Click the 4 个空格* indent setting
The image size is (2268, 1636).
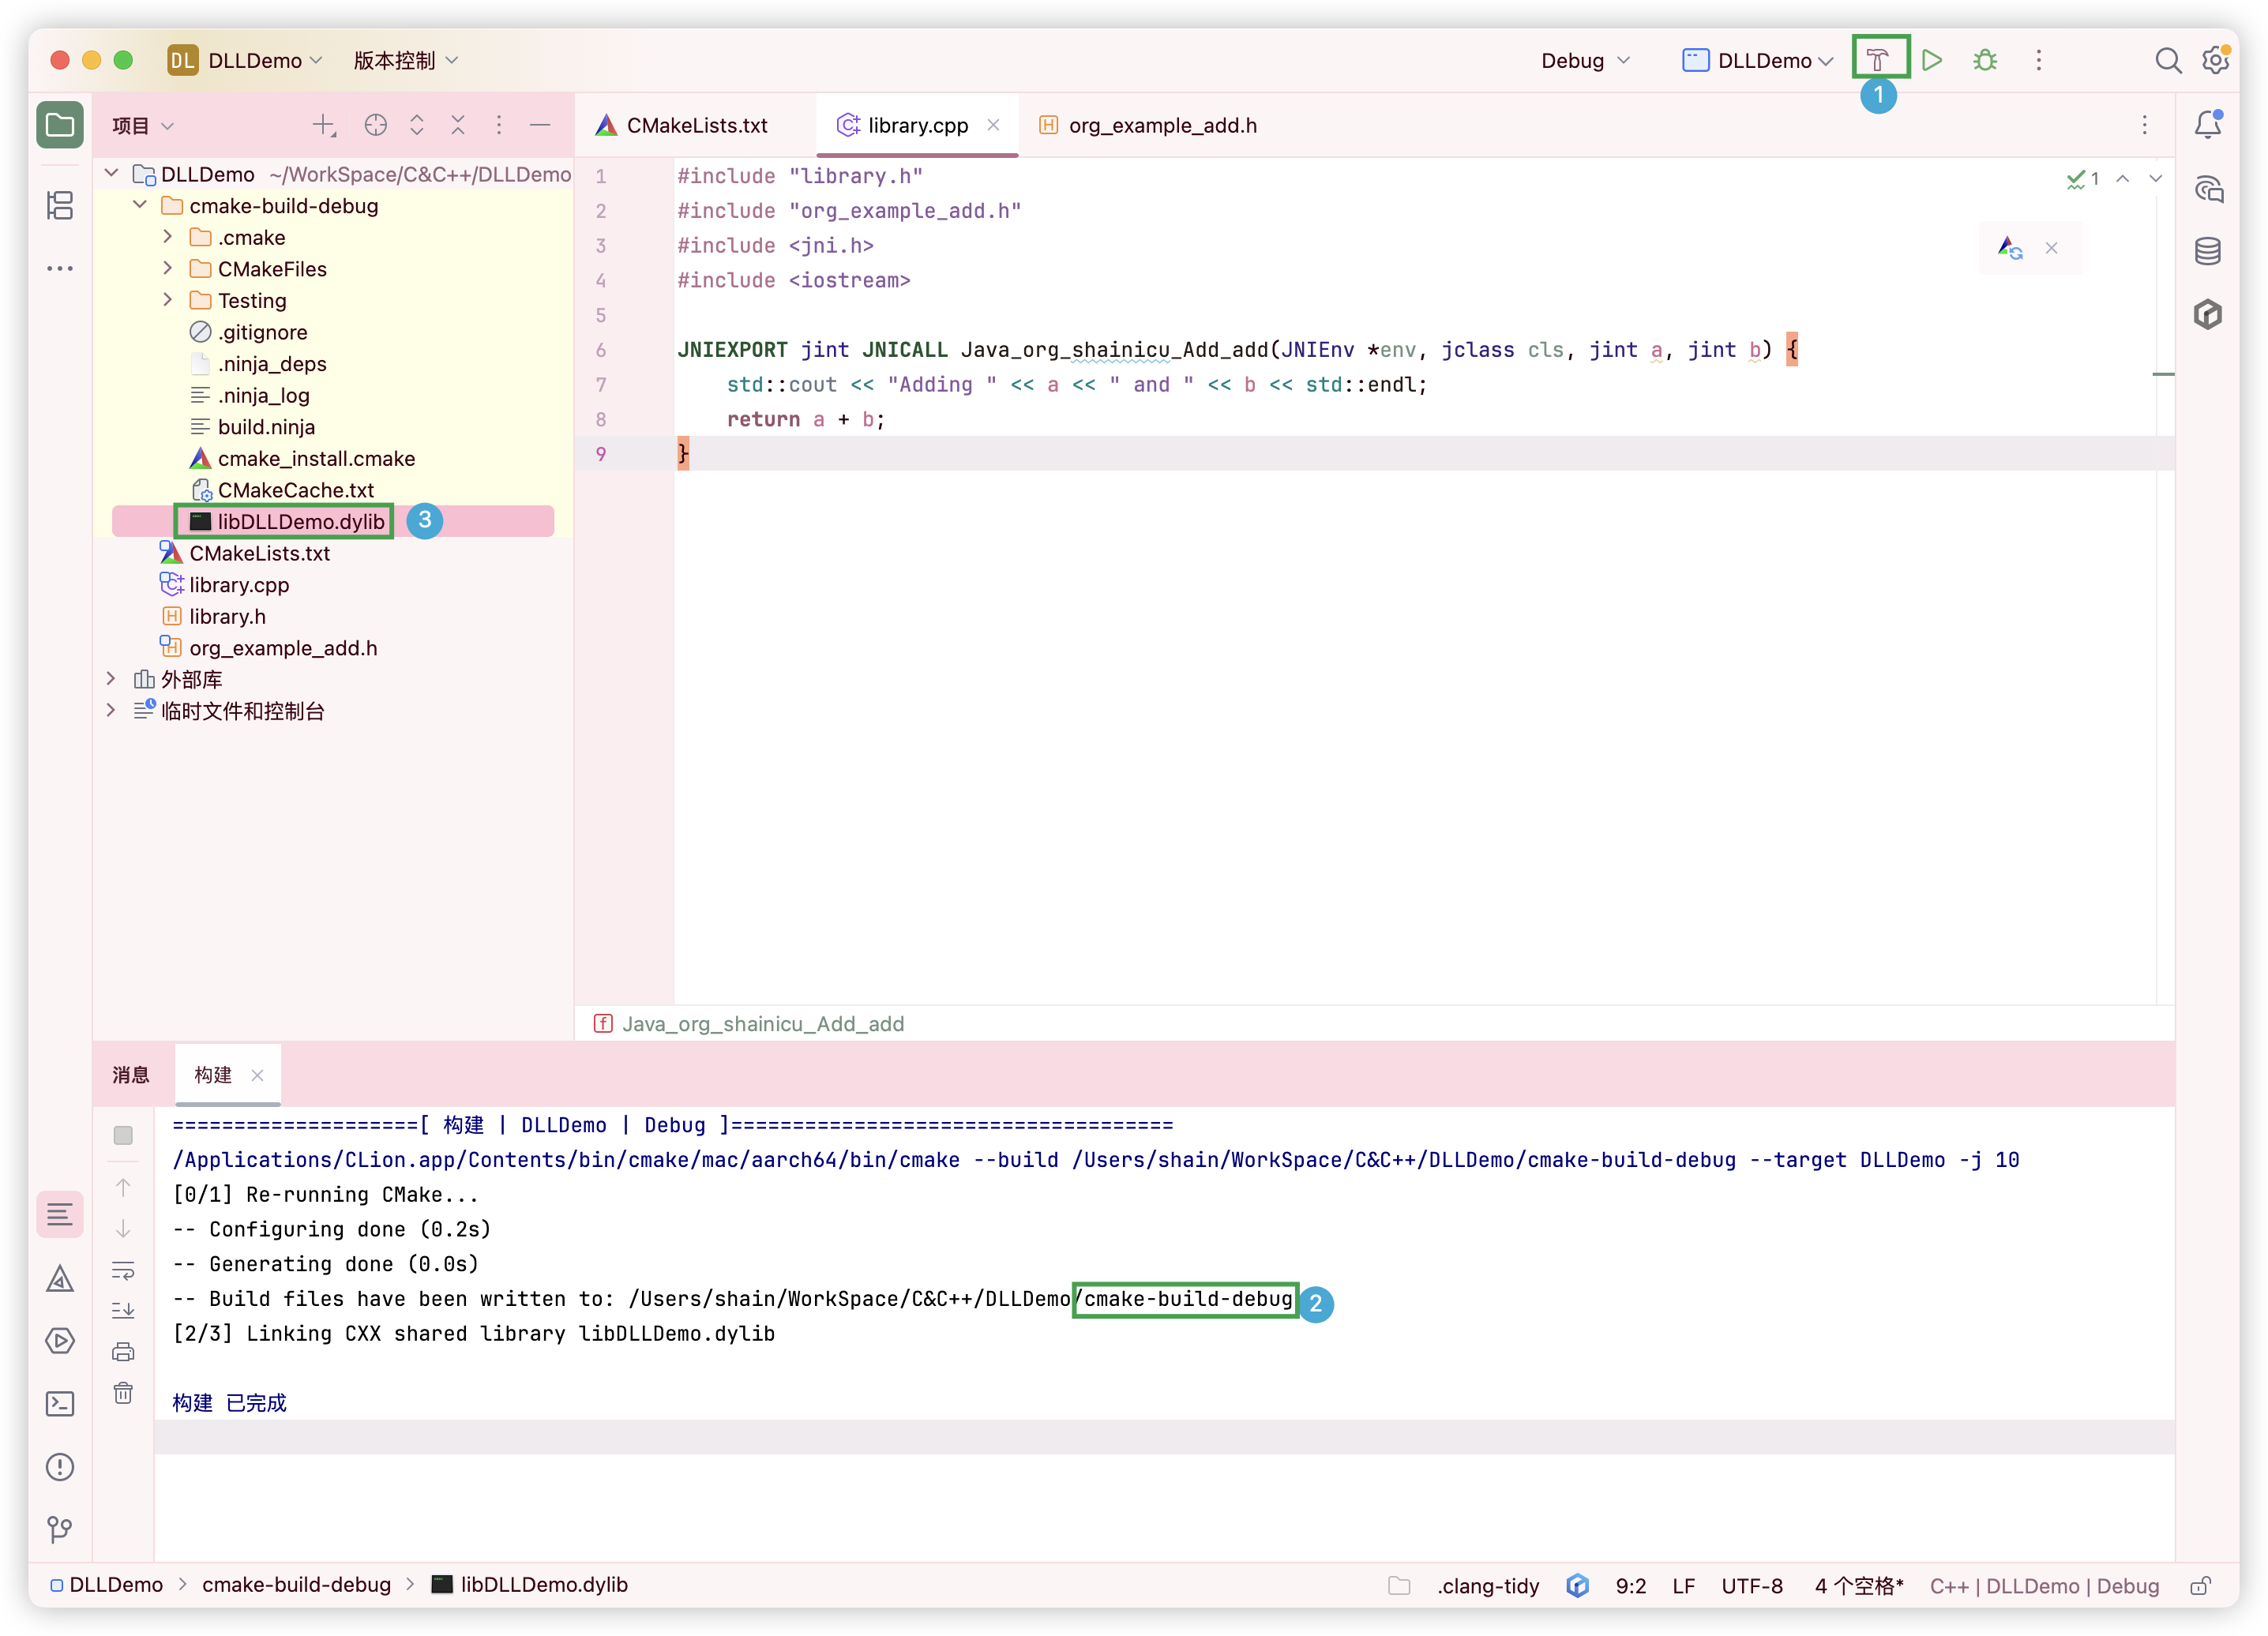1859,1586
